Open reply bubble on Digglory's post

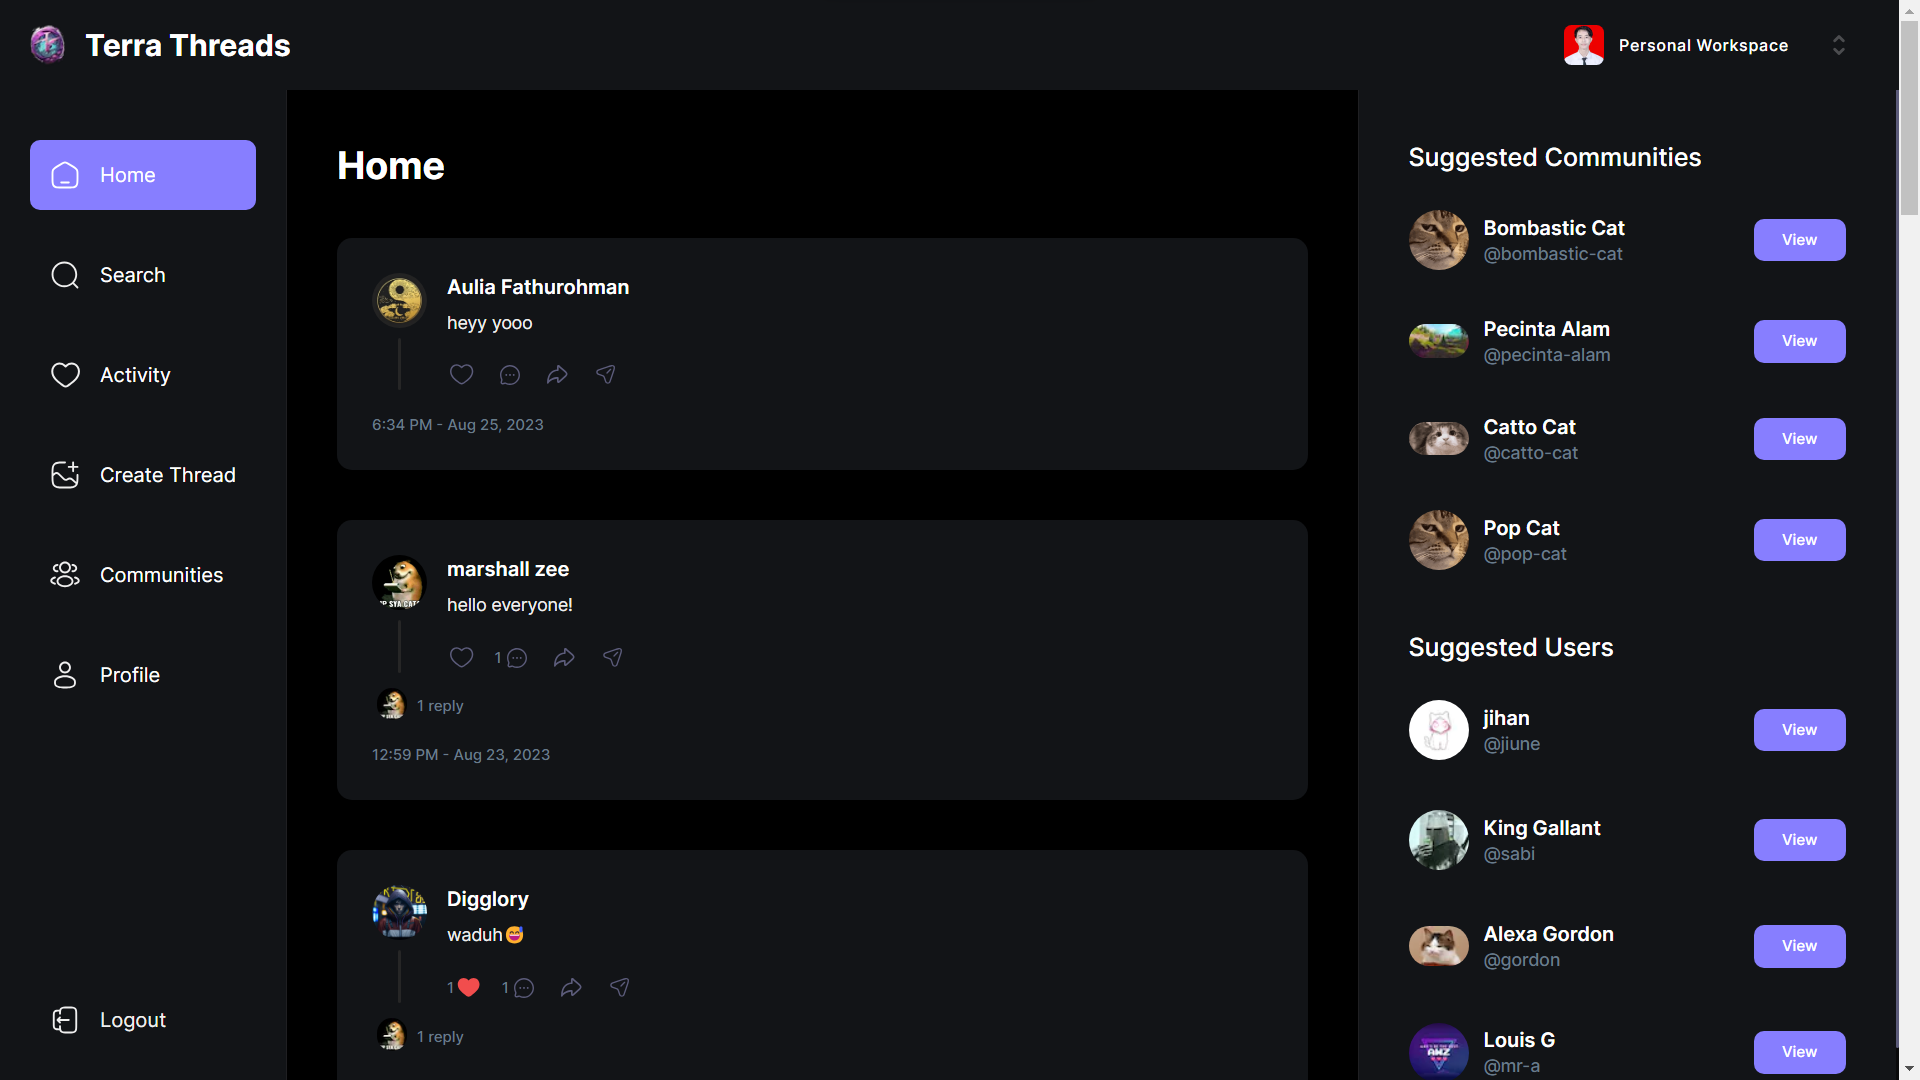click(523, 988)
